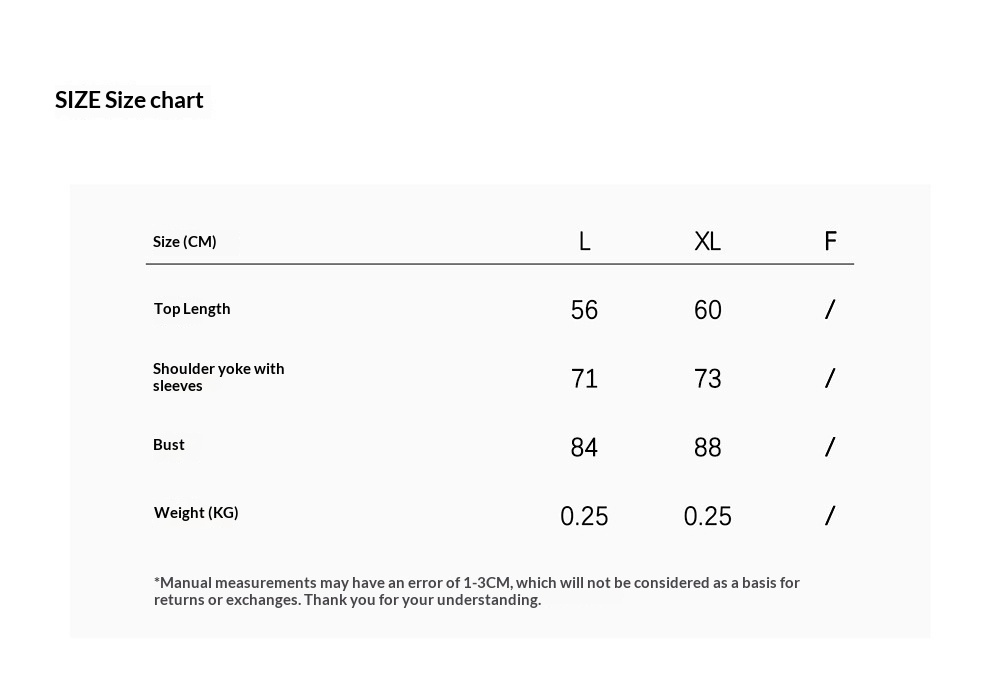The width and height of the screenshot is (1000, 688).
Task: Click the Top Length value 60
Action: (x=707, y=310)
